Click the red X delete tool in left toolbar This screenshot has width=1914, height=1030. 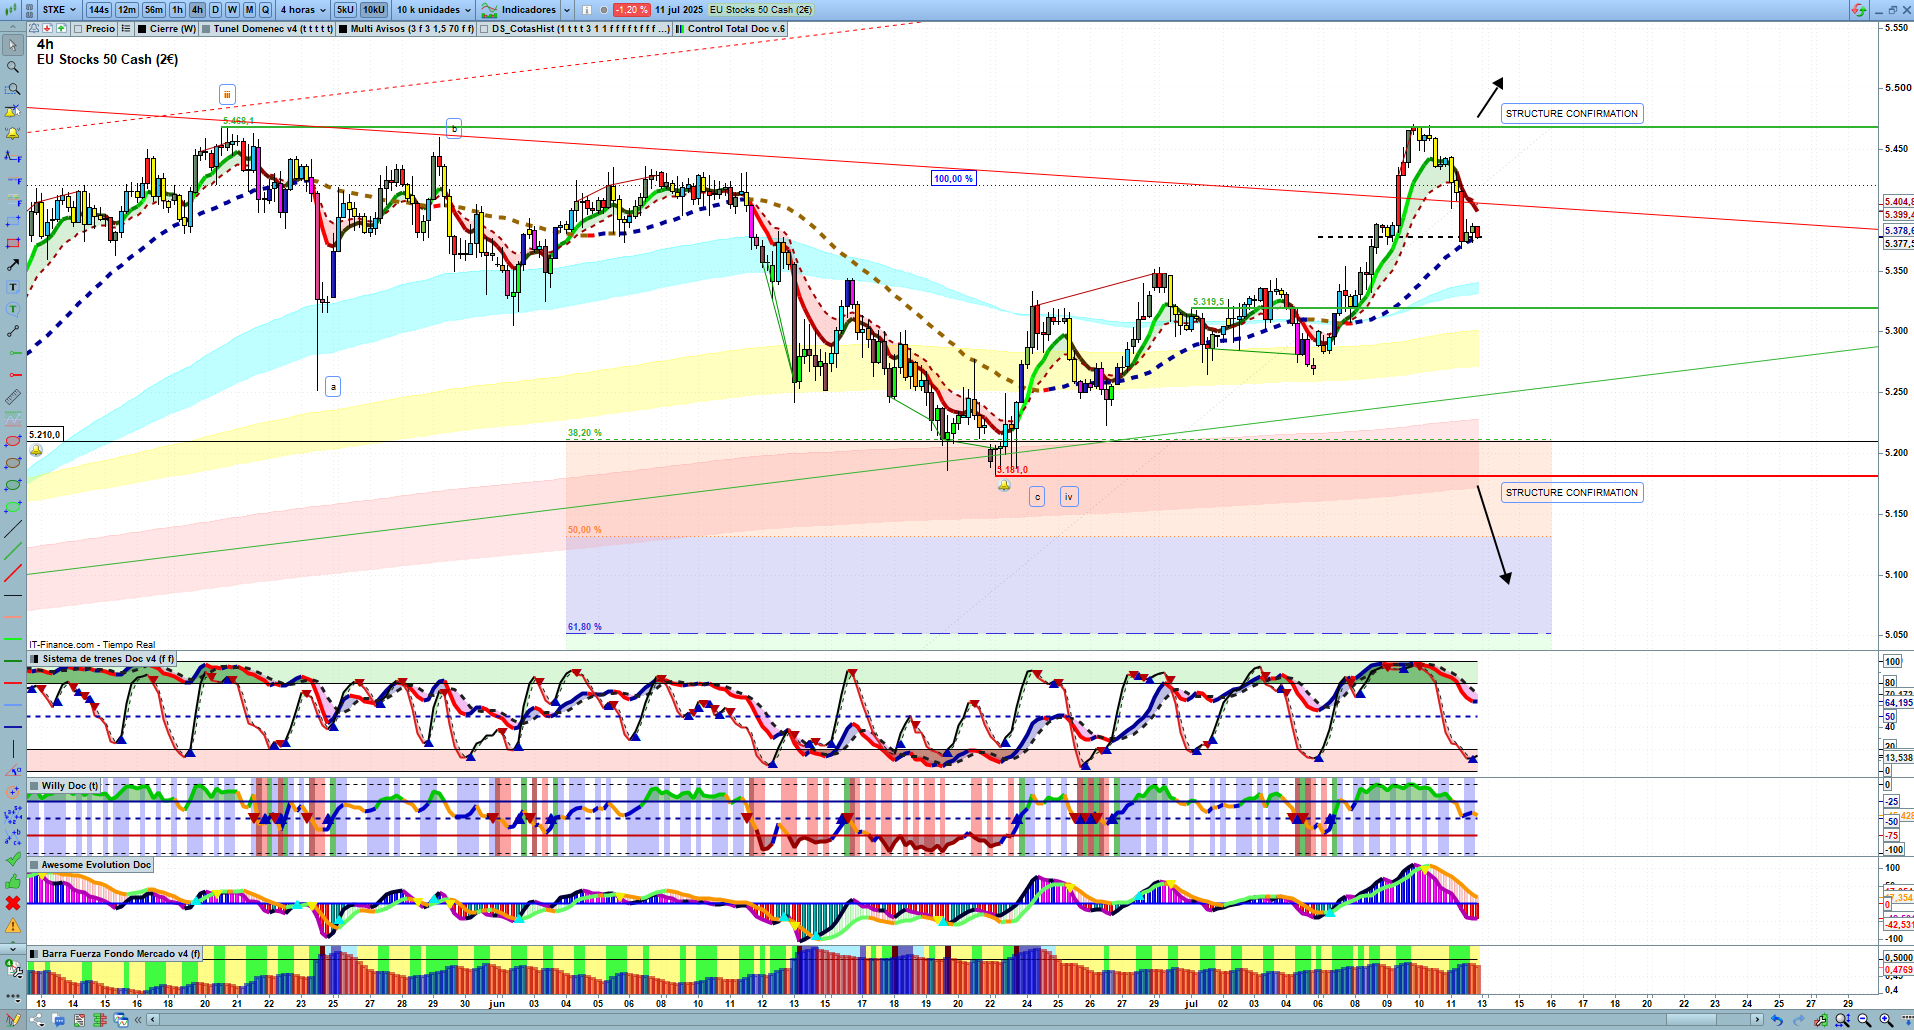click(13, 903)
